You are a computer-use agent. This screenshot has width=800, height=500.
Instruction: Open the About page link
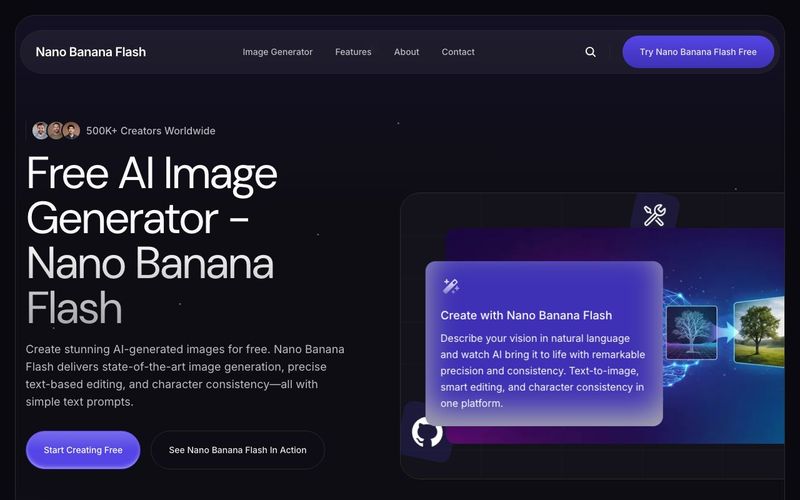[x=407, y=52]
